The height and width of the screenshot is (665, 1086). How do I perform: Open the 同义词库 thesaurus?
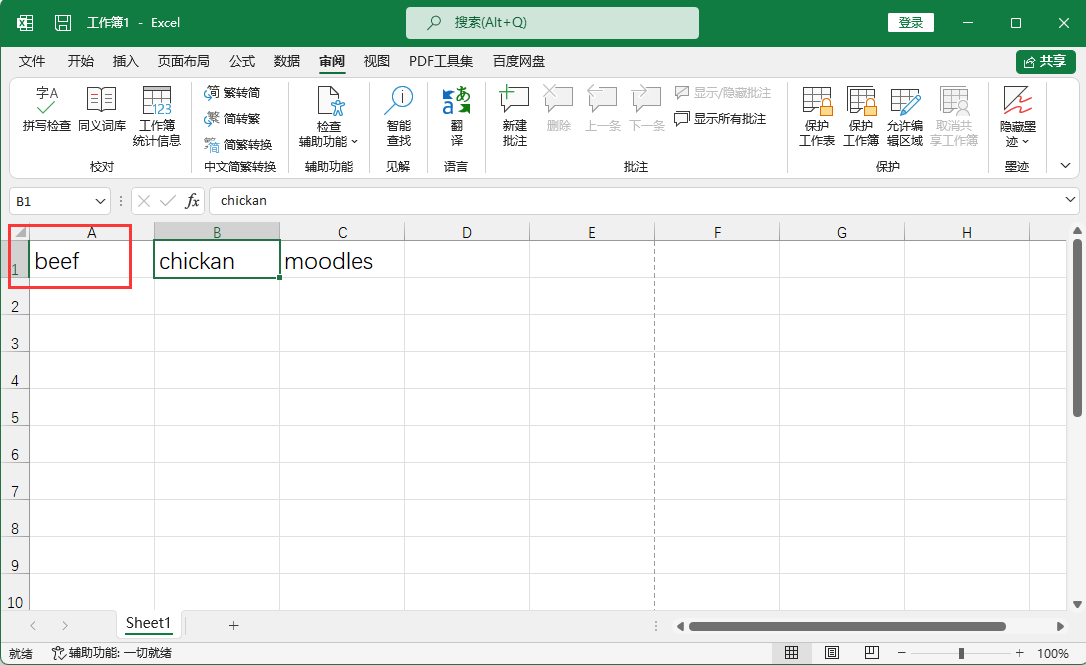102,109
